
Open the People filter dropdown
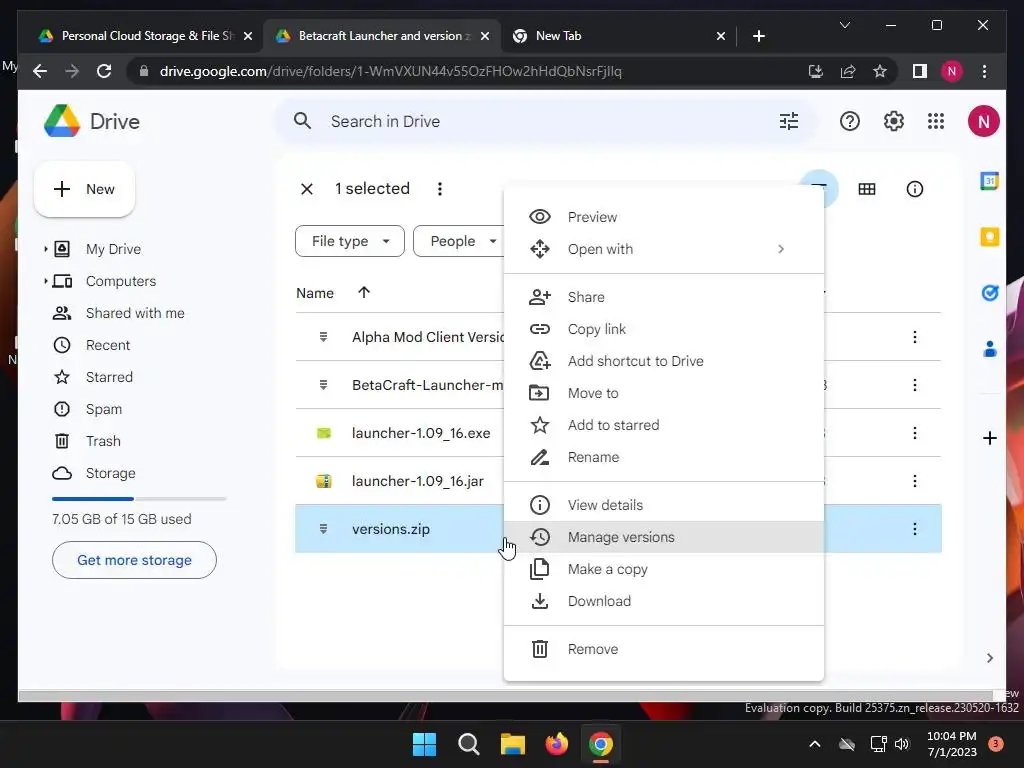[x=459, y=241]
